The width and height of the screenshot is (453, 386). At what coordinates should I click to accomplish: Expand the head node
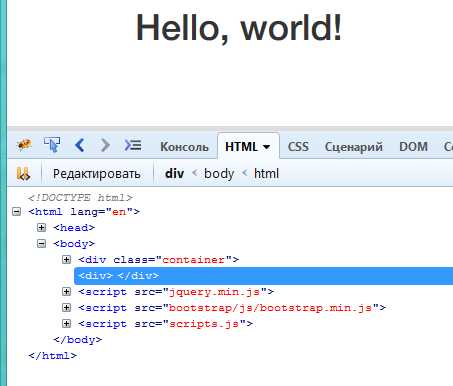point(41,227)
